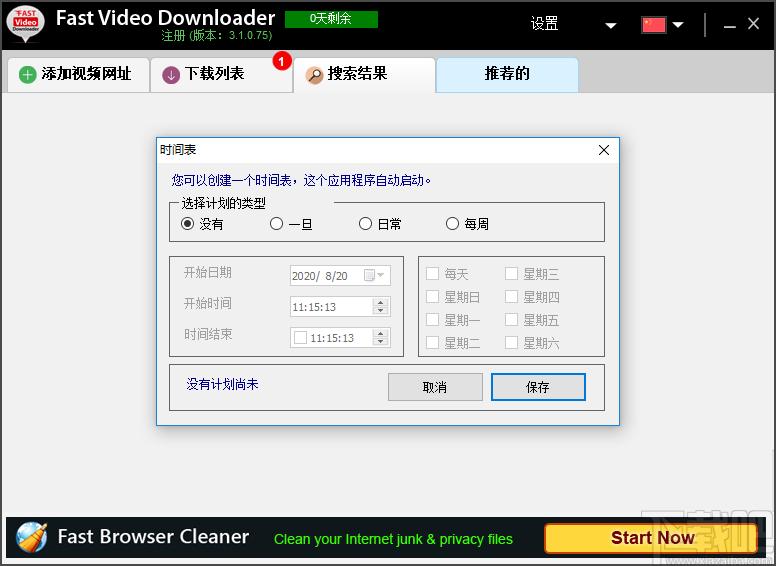Click the China flag language icon
Image resolution: width=776 pixels, height=566 pixels.
coord(654,25)
